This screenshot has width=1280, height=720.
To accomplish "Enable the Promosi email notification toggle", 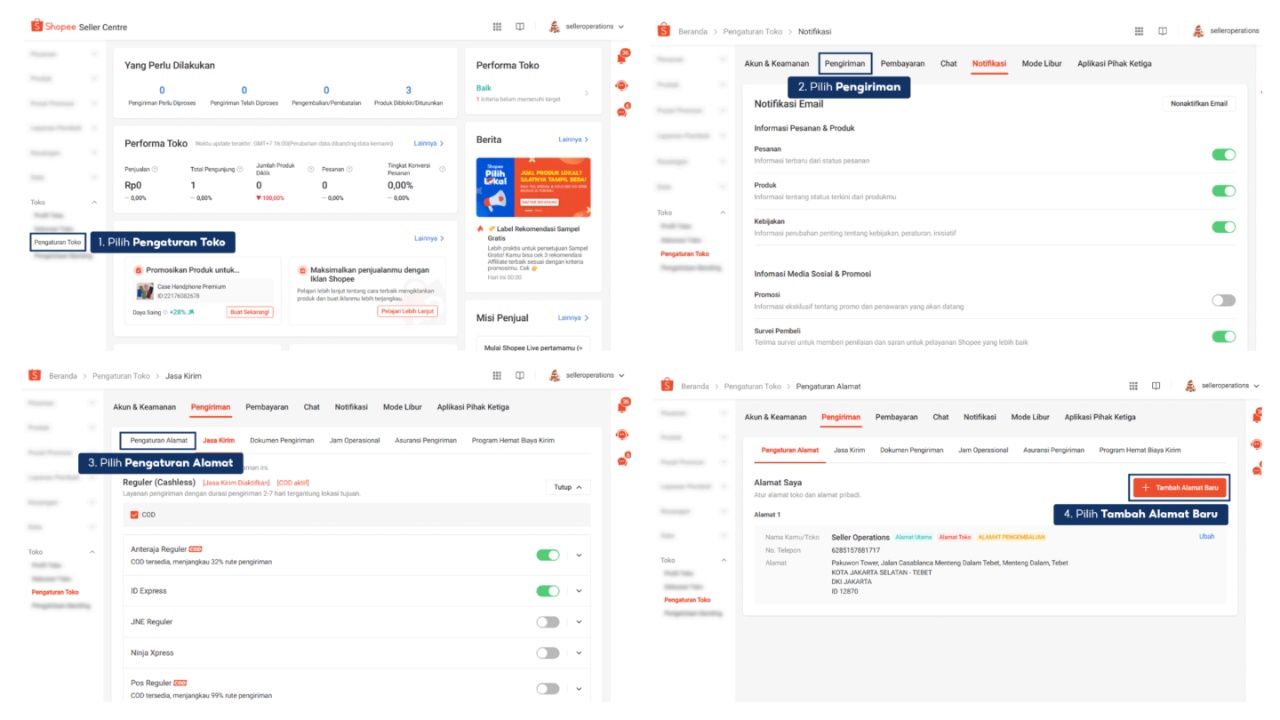I will click(x=1223, y=300).
